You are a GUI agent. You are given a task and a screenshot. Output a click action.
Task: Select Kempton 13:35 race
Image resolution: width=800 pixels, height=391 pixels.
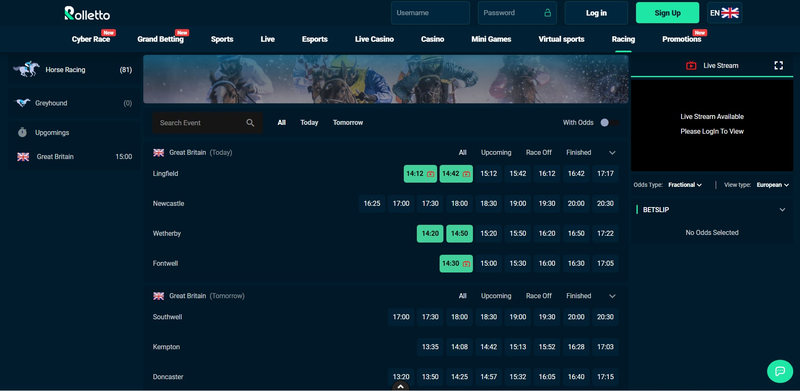click(x=430, y=347)
